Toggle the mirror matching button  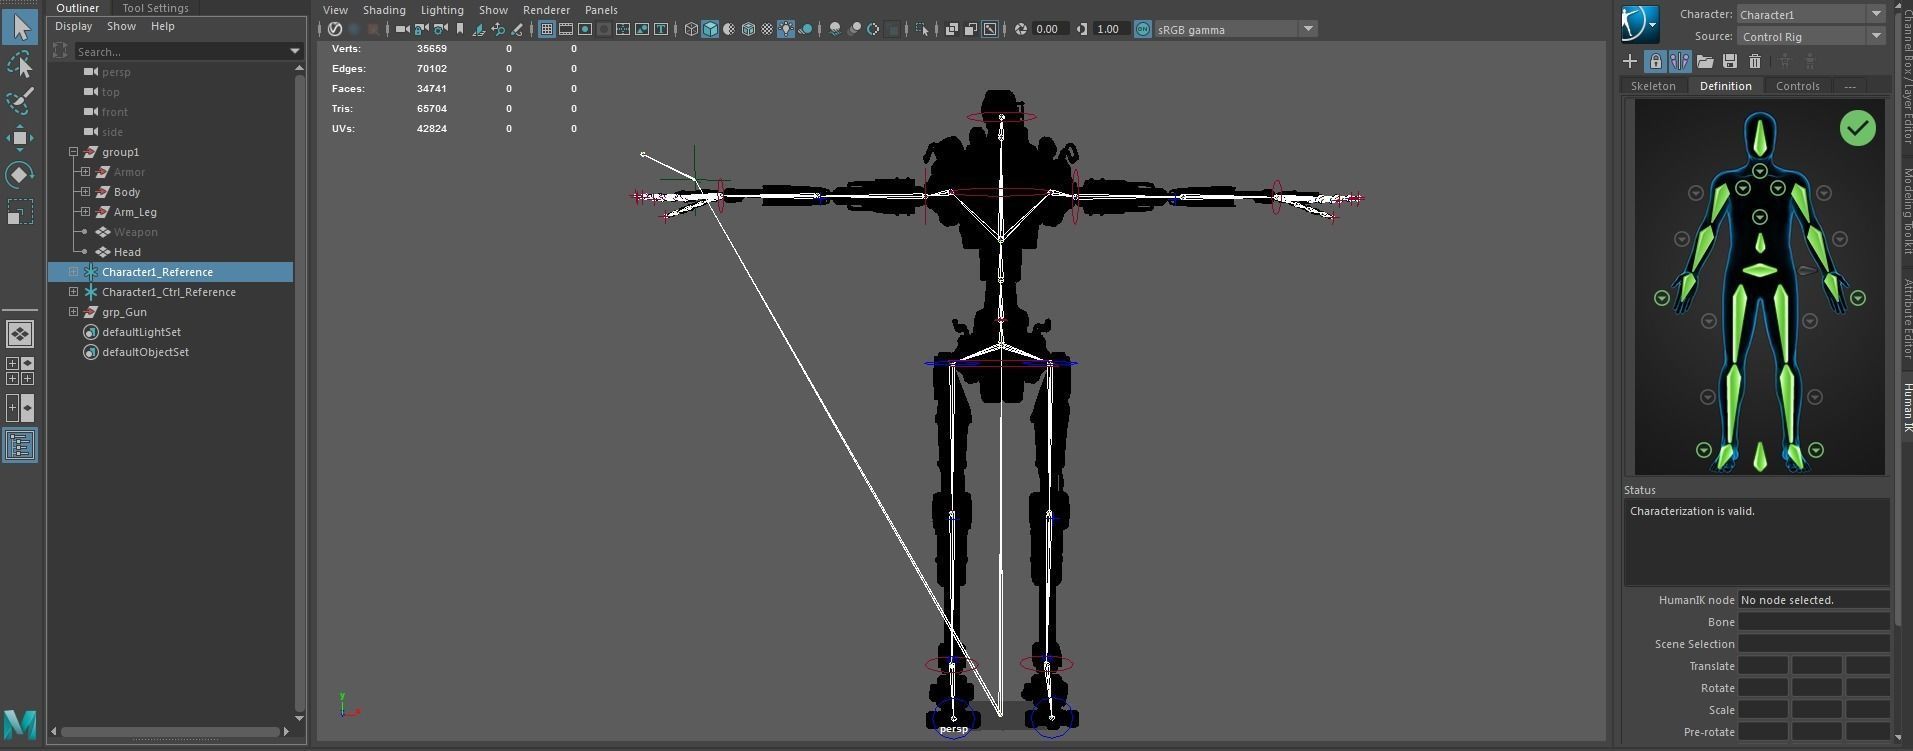[x=1680, y=61]
